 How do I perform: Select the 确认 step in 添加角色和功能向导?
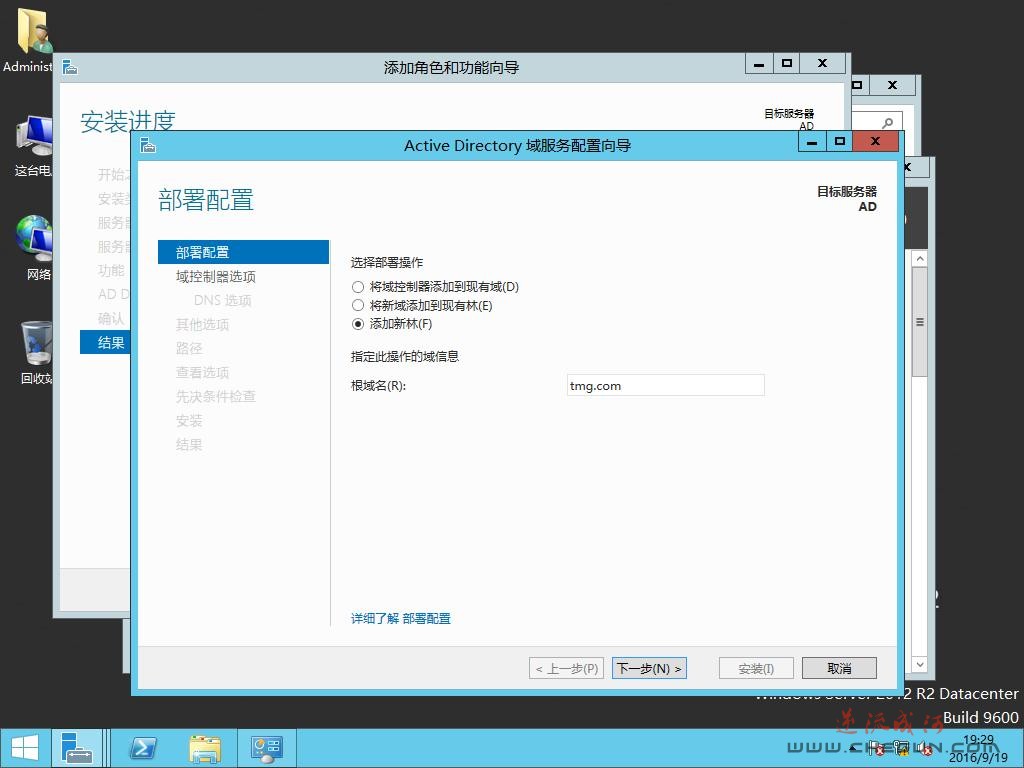point(111,318)
